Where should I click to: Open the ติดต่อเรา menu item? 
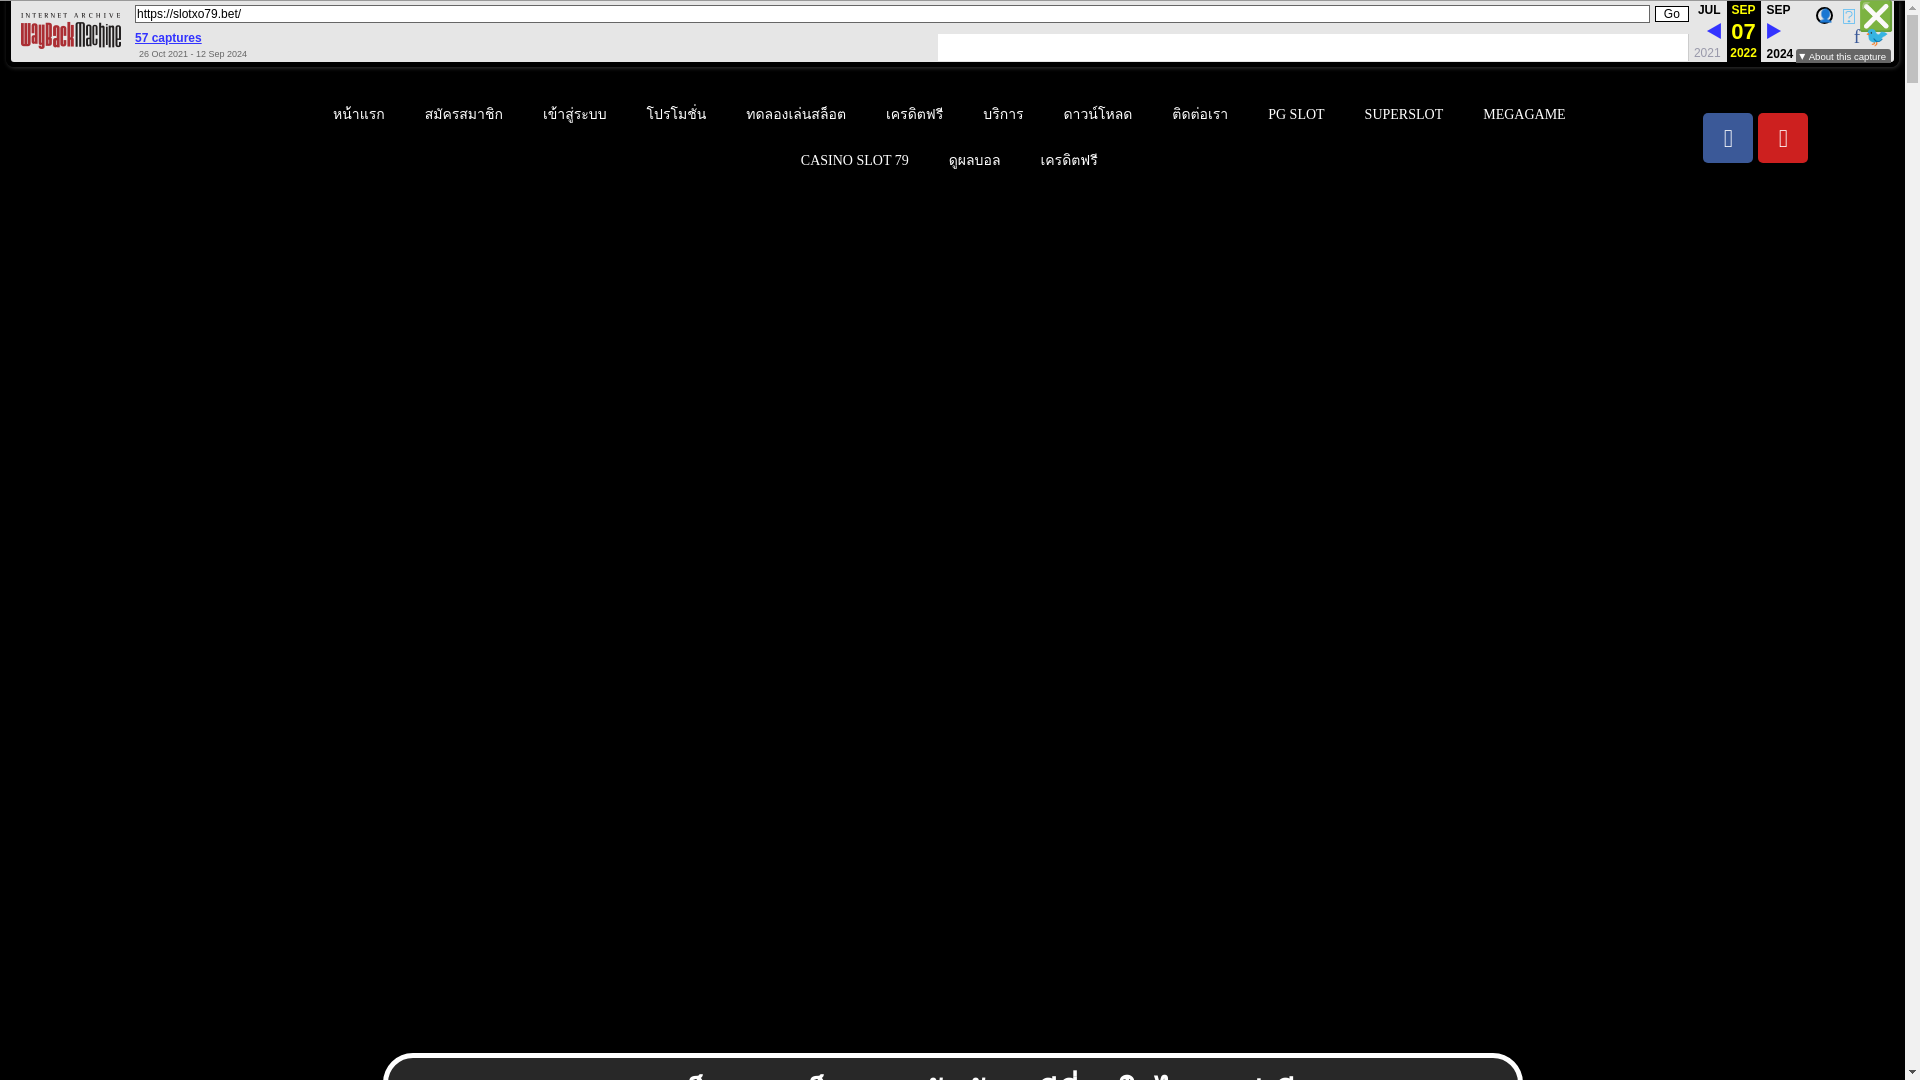tap(1200, 115)
